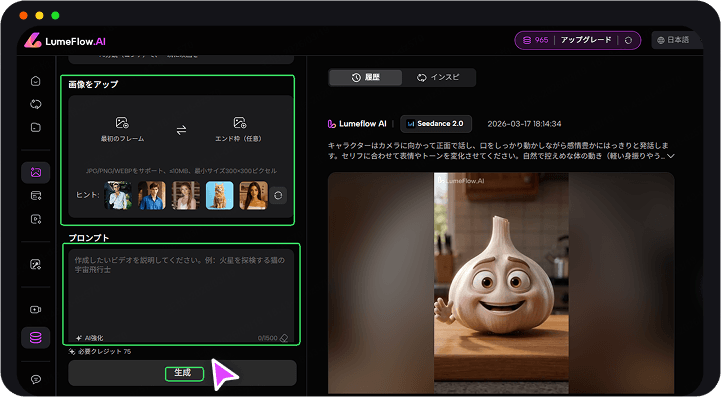The width and height of the screenshot is (721, 404).
Task: Select the man in white shirt hint thumbnail
Action: [x=118, y=195]
